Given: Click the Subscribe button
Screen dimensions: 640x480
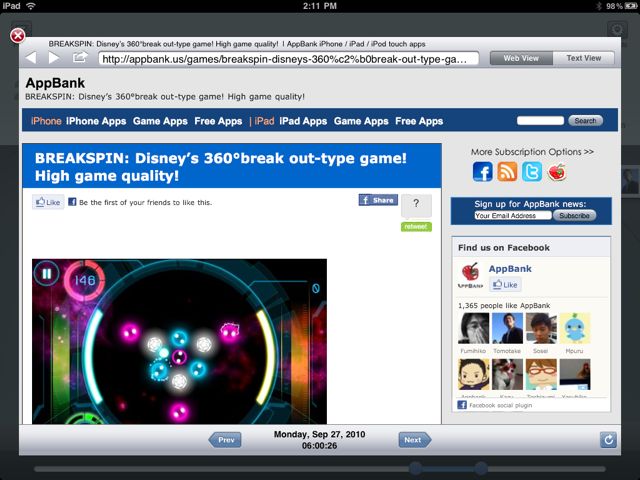Looking at the screenshot, I should 574,216.
